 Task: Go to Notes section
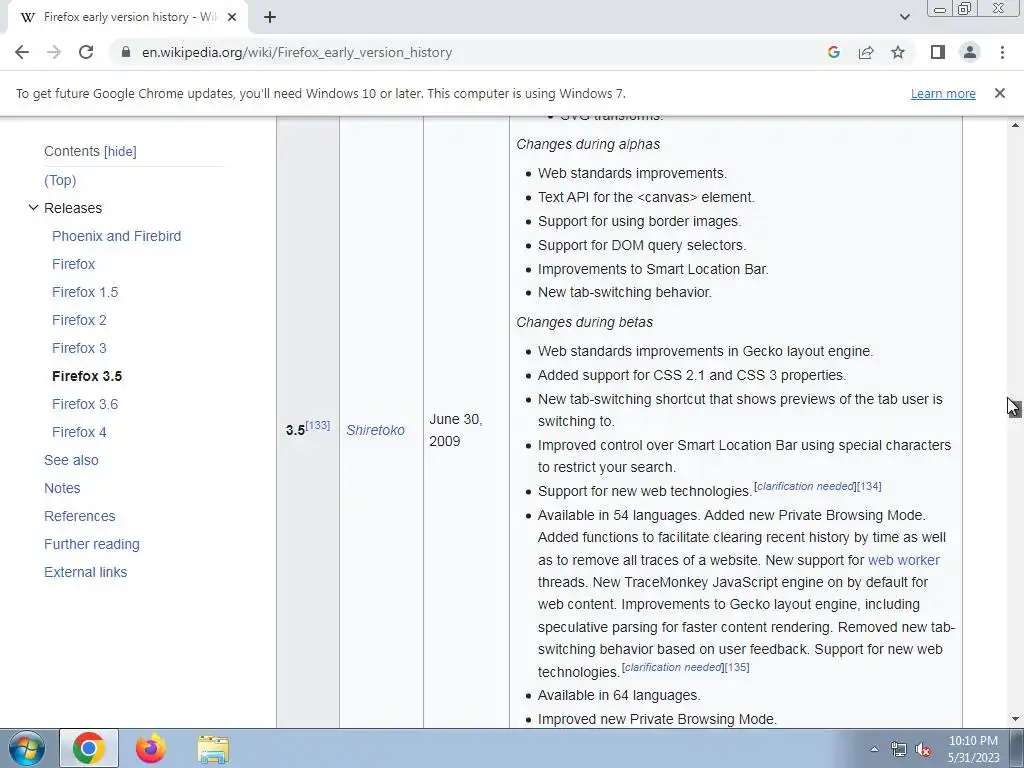click(62, 488)
